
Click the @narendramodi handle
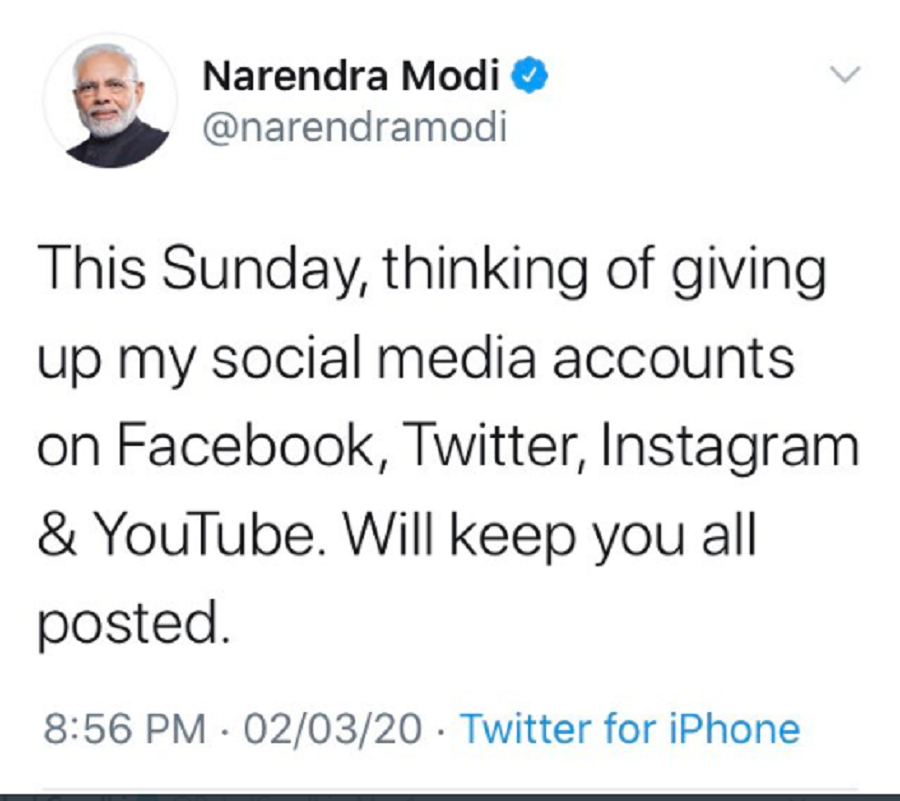tap(355, 126)
